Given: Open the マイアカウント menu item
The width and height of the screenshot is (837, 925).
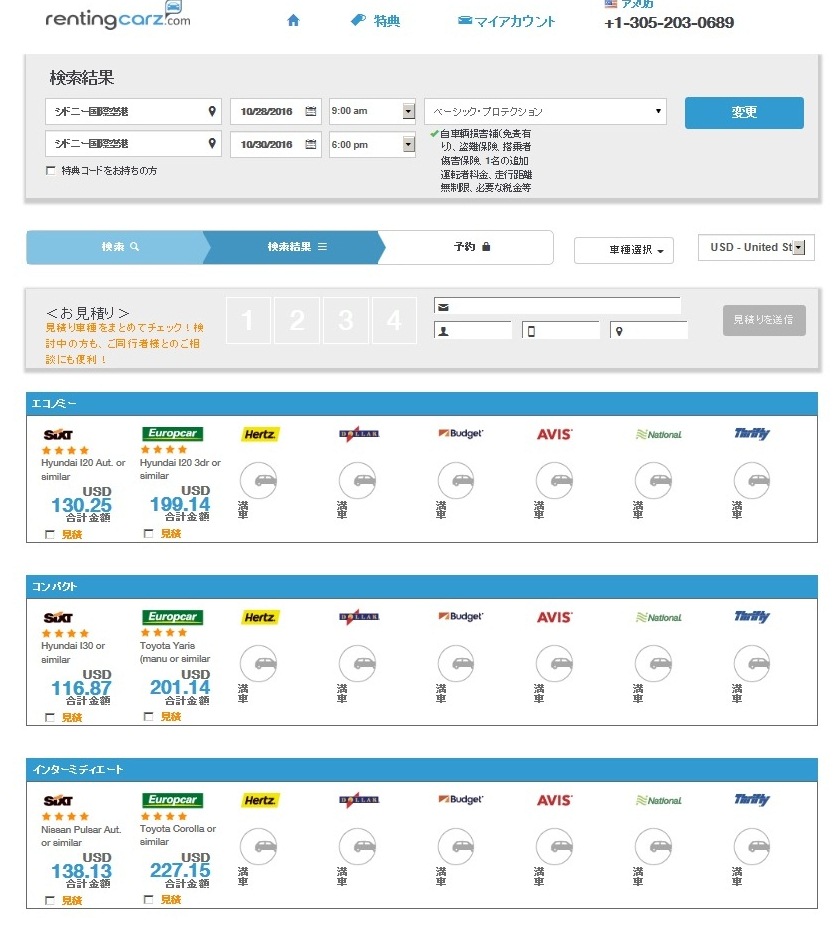Looking at the screenshot, I should [x=506, y=22].
